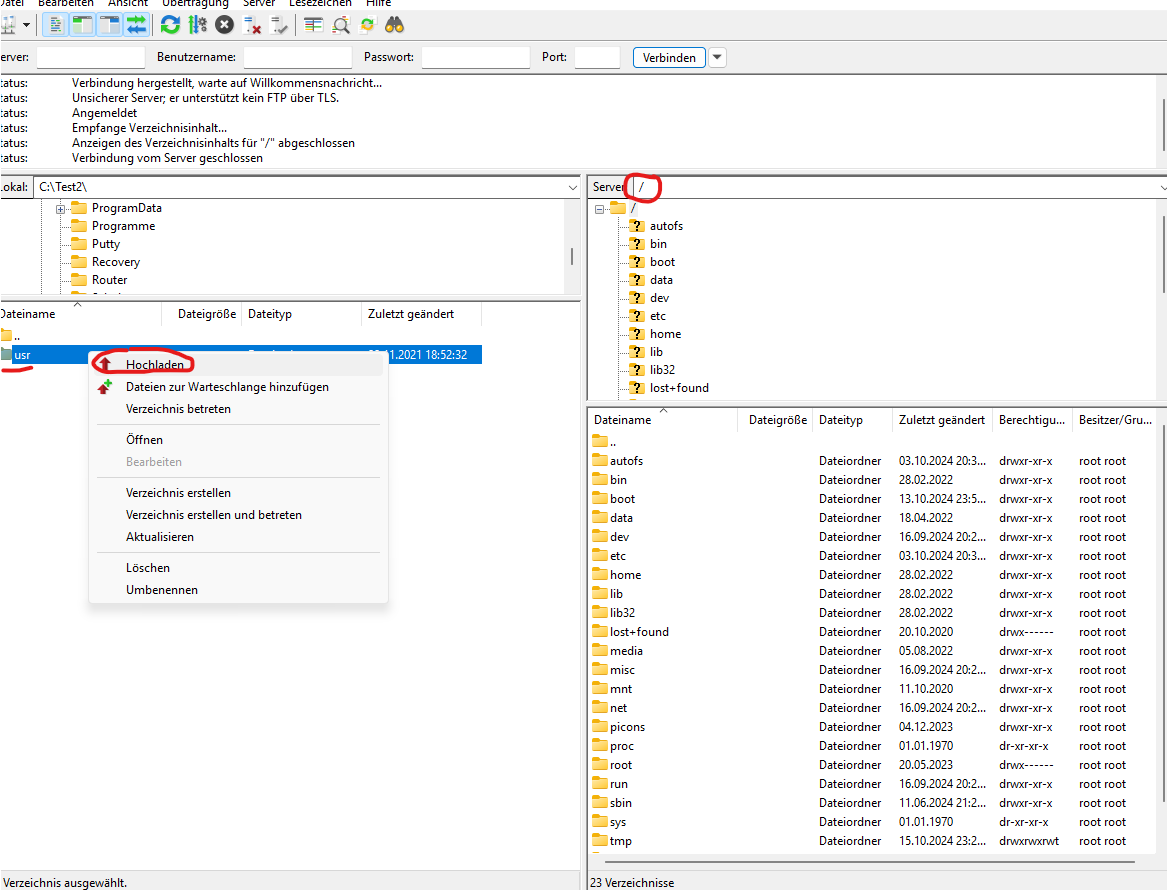Image resolution: width=1167 pixels, height=890 pixels.
Task: Click the magnifying glass toolbar icon
Action: click(x=341, y=25)
